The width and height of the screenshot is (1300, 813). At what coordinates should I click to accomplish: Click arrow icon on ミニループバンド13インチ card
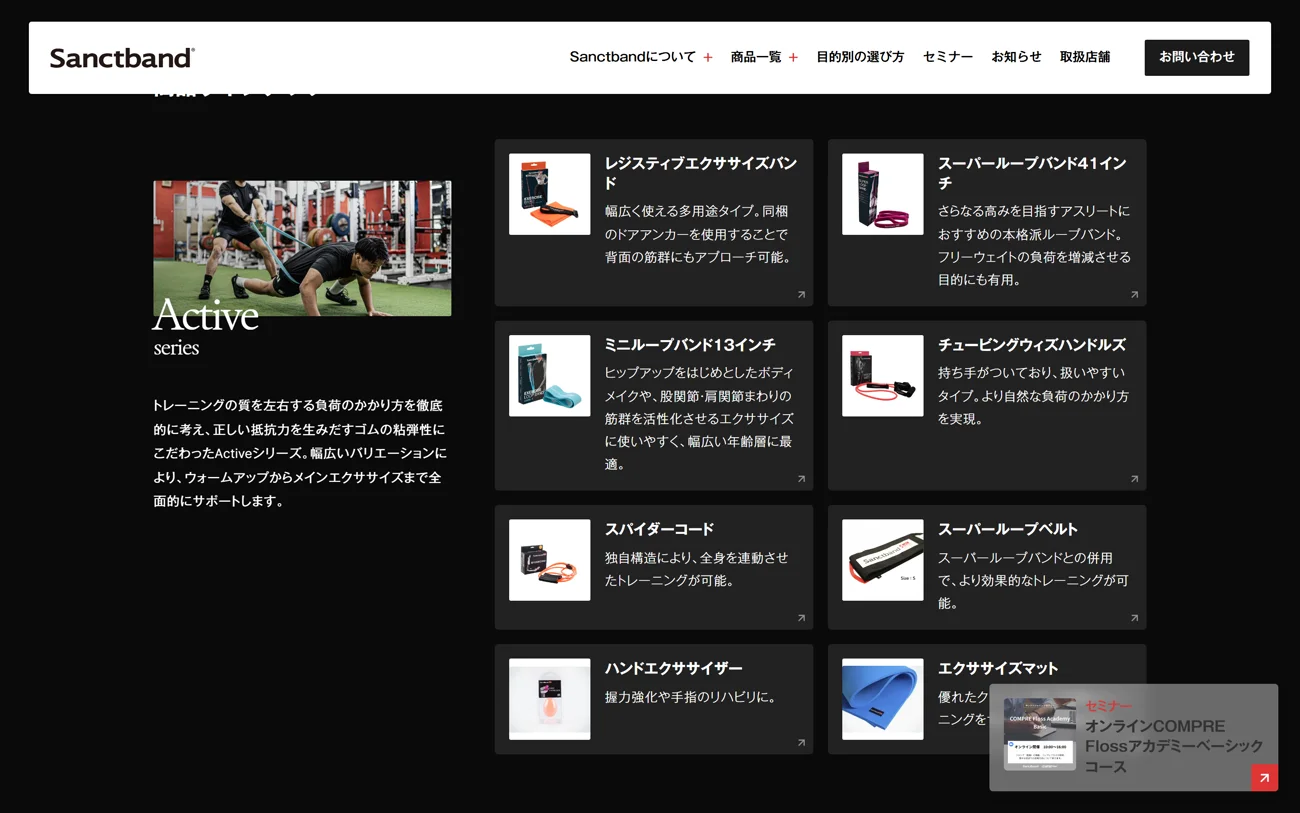pyautogui.click(x=801, y=479)
